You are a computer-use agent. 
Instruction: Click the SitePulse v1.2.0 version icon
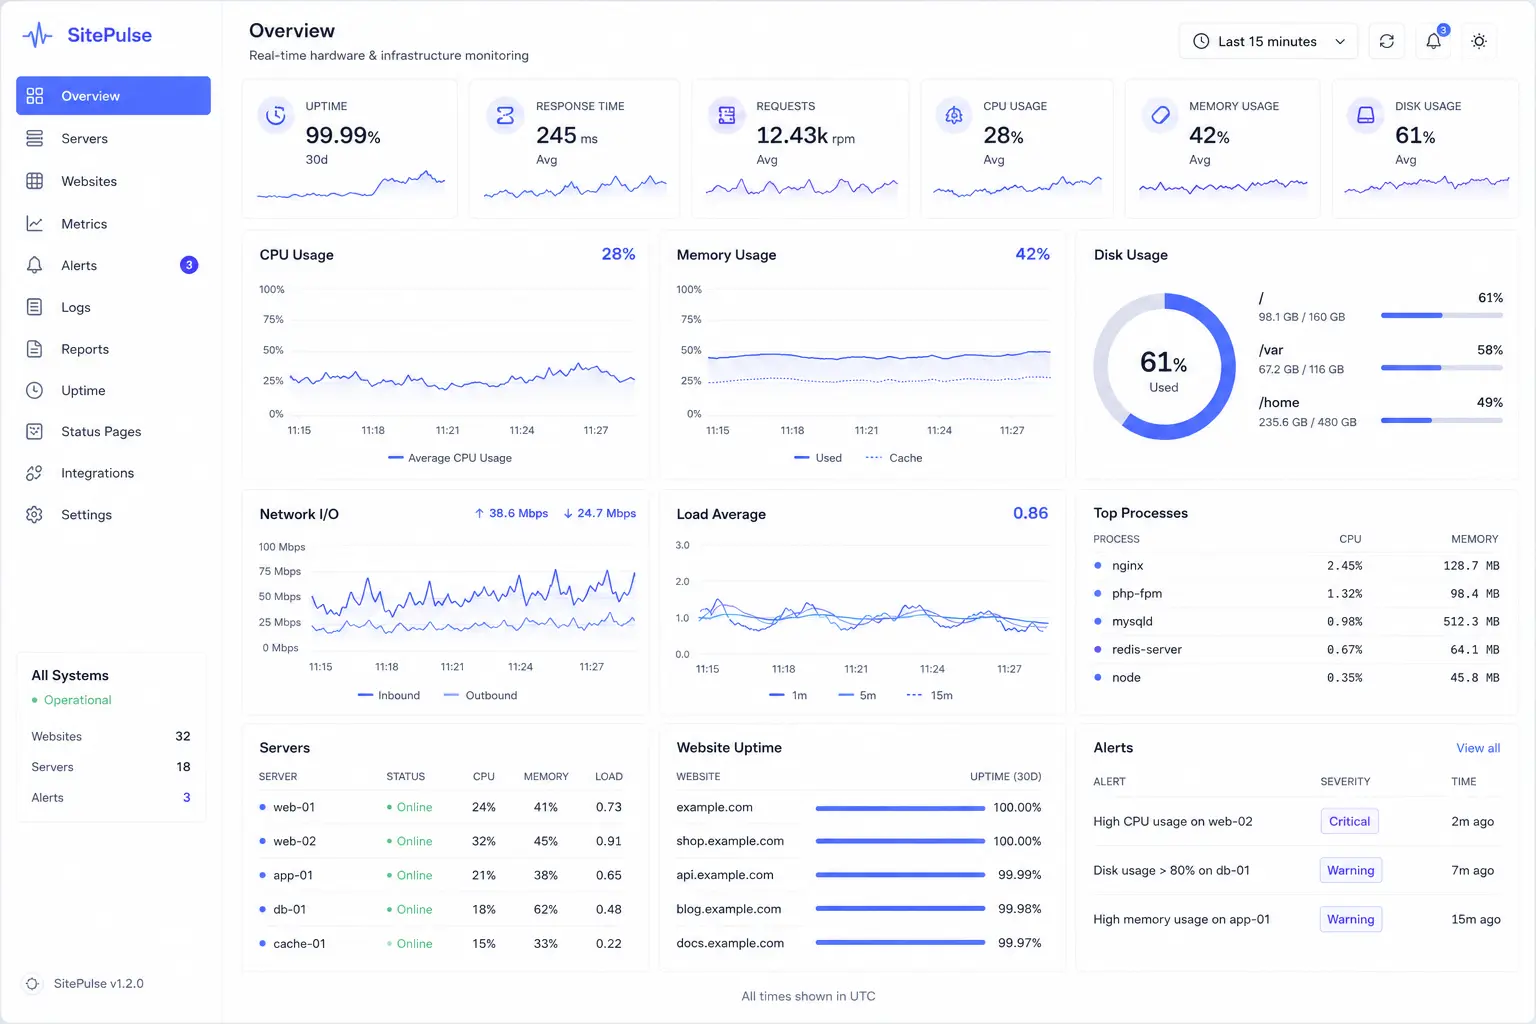tap(33, 984)
